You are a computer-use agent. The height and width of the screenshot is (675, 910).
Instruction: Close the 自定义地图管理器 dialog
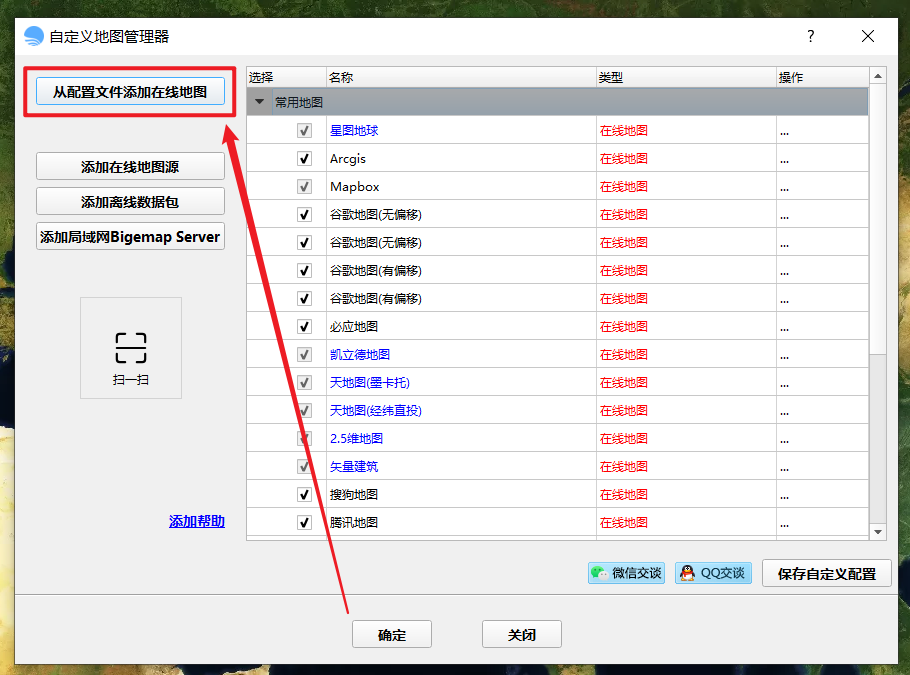[868, 36]
